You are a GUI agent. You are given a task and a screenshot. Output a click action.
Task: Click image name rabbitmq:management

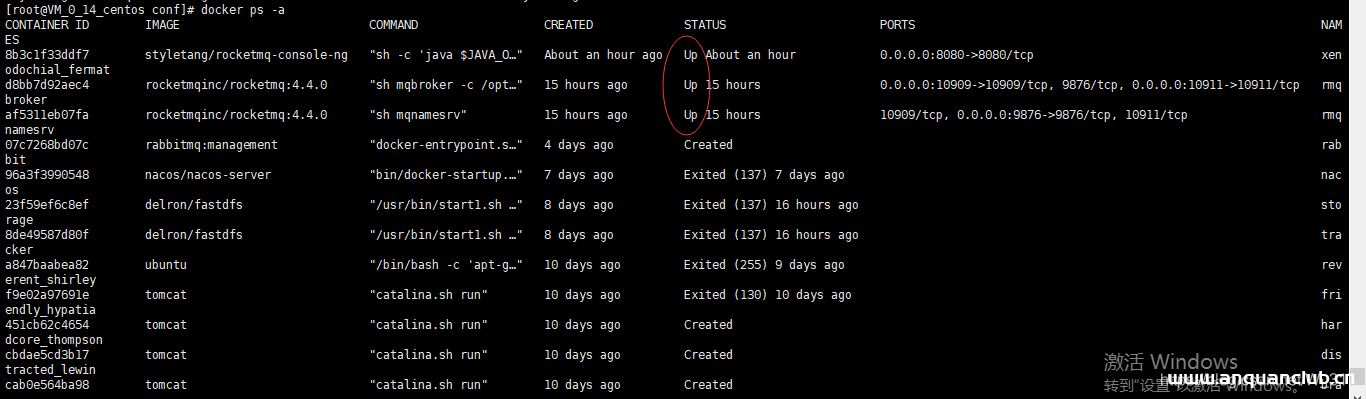pos(211,145)
